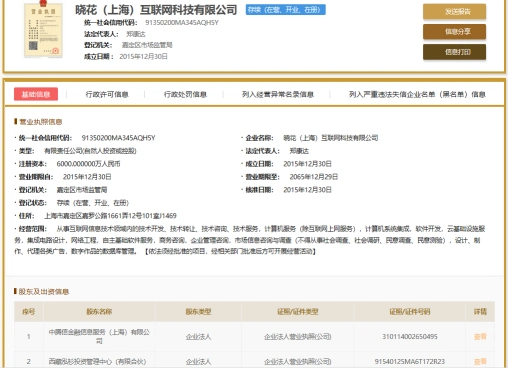This screenshot has width=508, height=369.
Task: Go to the 列入经营异常名录信息 tab
Action: click(x=278, y=94)
